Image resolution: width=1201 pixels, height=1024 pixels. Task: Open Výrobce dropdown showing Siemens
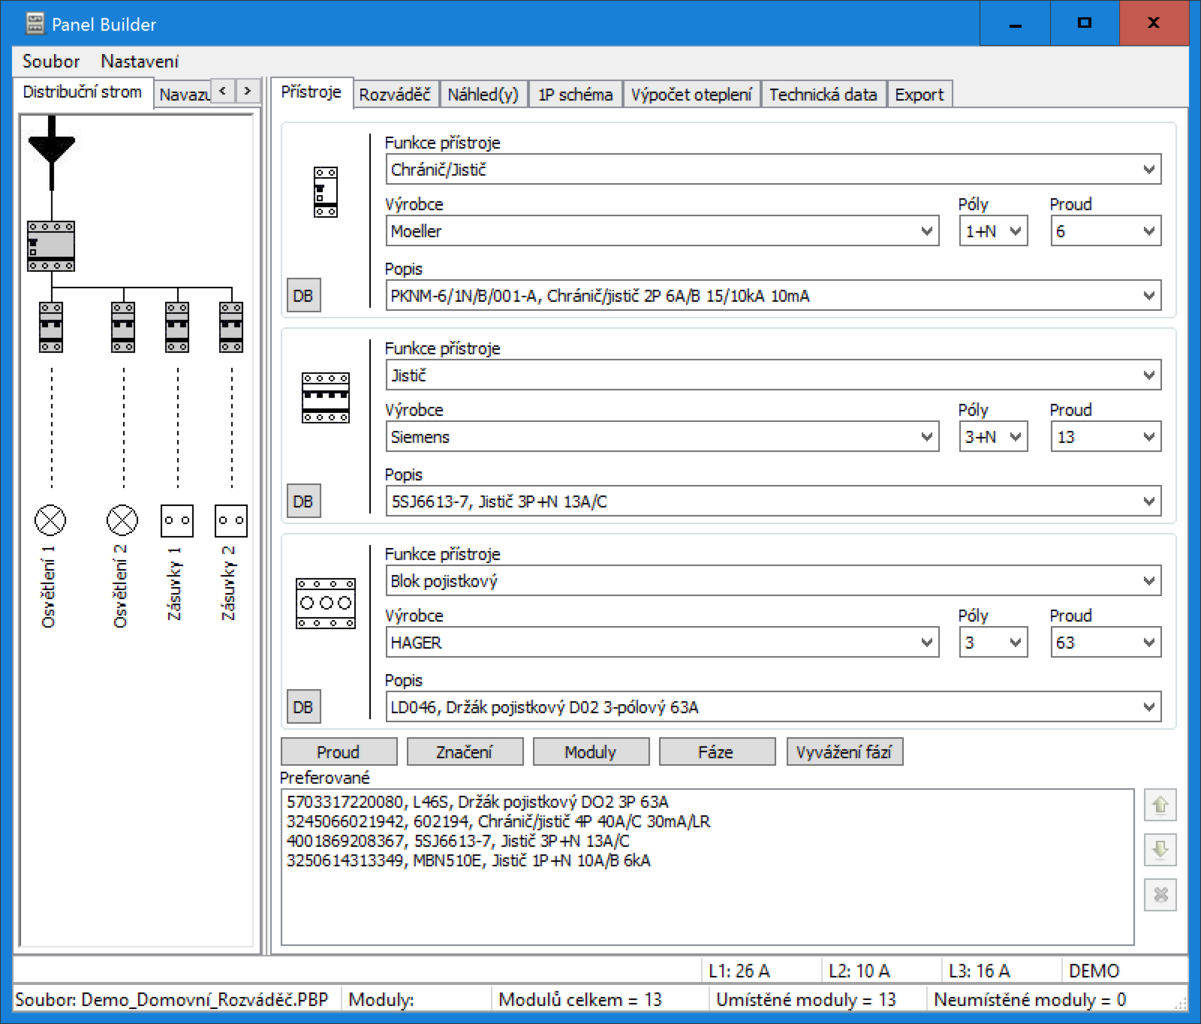(662, 437)
